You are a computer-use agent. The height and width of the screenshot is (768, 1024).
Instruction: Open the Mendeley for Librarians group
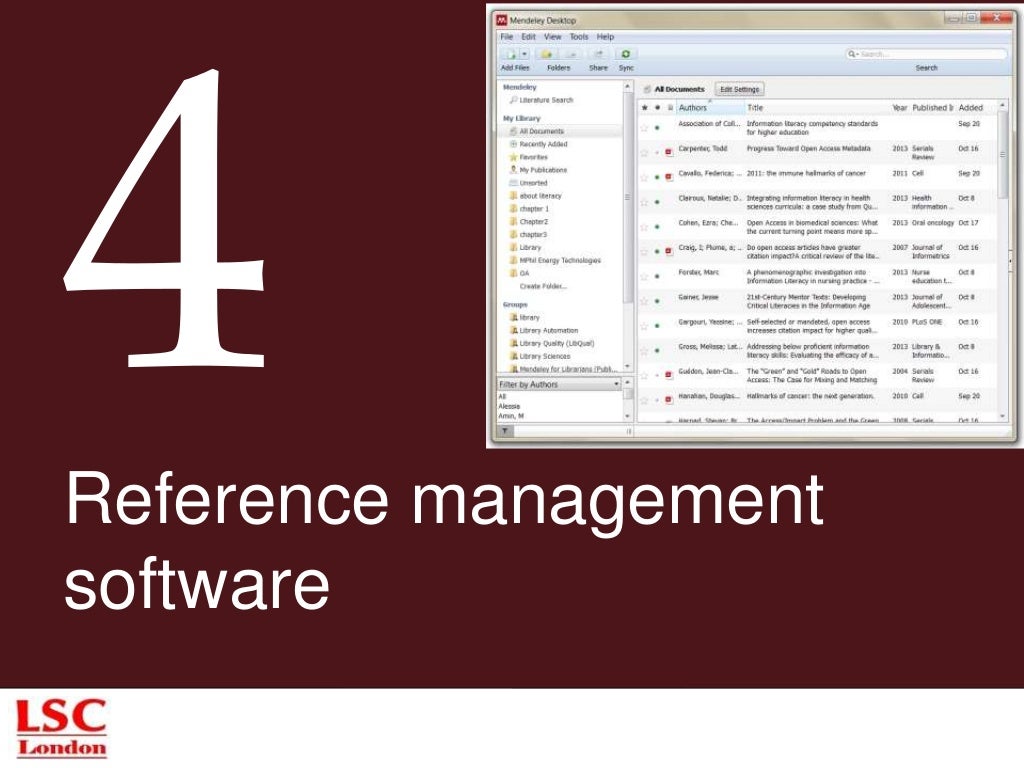pos(568,370)
